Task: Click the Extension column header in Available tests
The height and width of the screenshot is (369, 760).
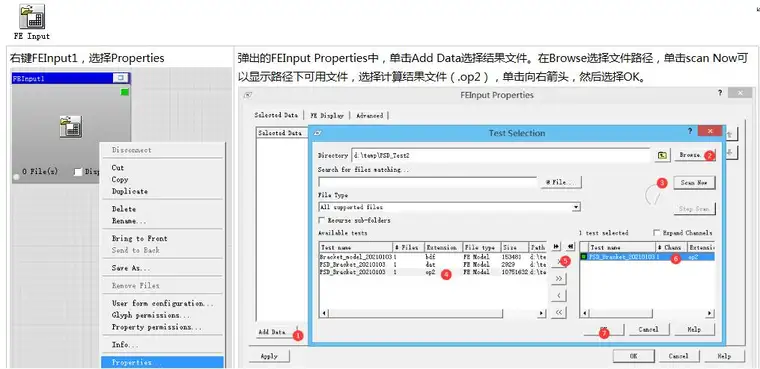Action: [443, 247]
